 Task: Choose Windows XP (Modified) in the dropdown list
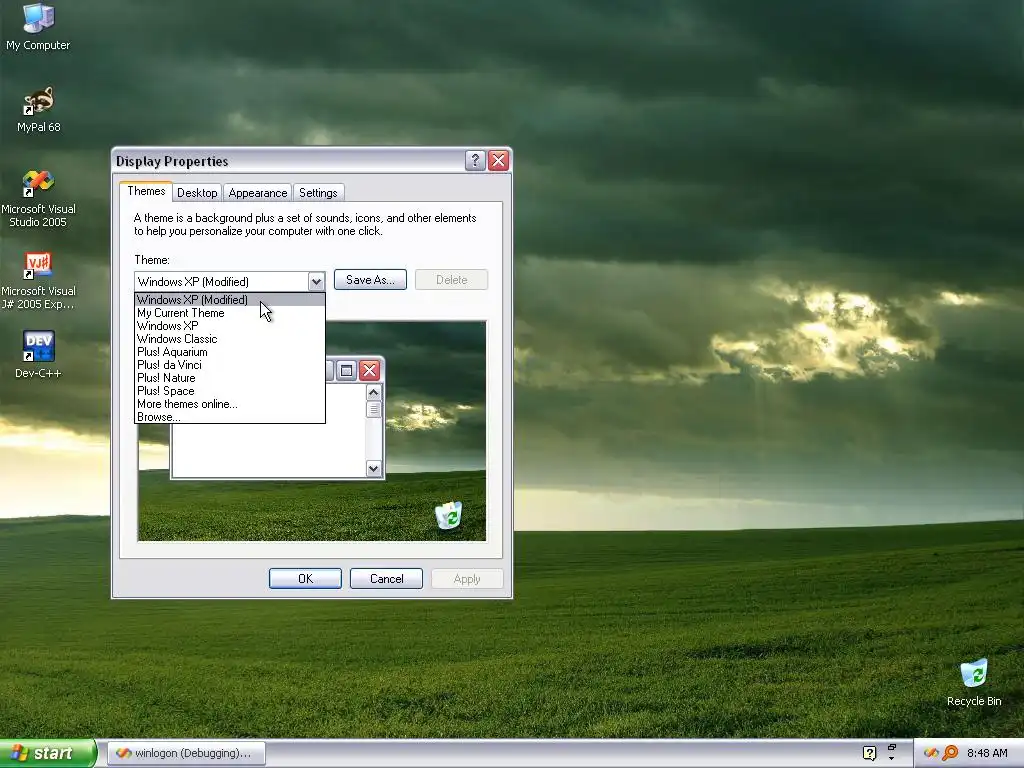tap(229, 300)
